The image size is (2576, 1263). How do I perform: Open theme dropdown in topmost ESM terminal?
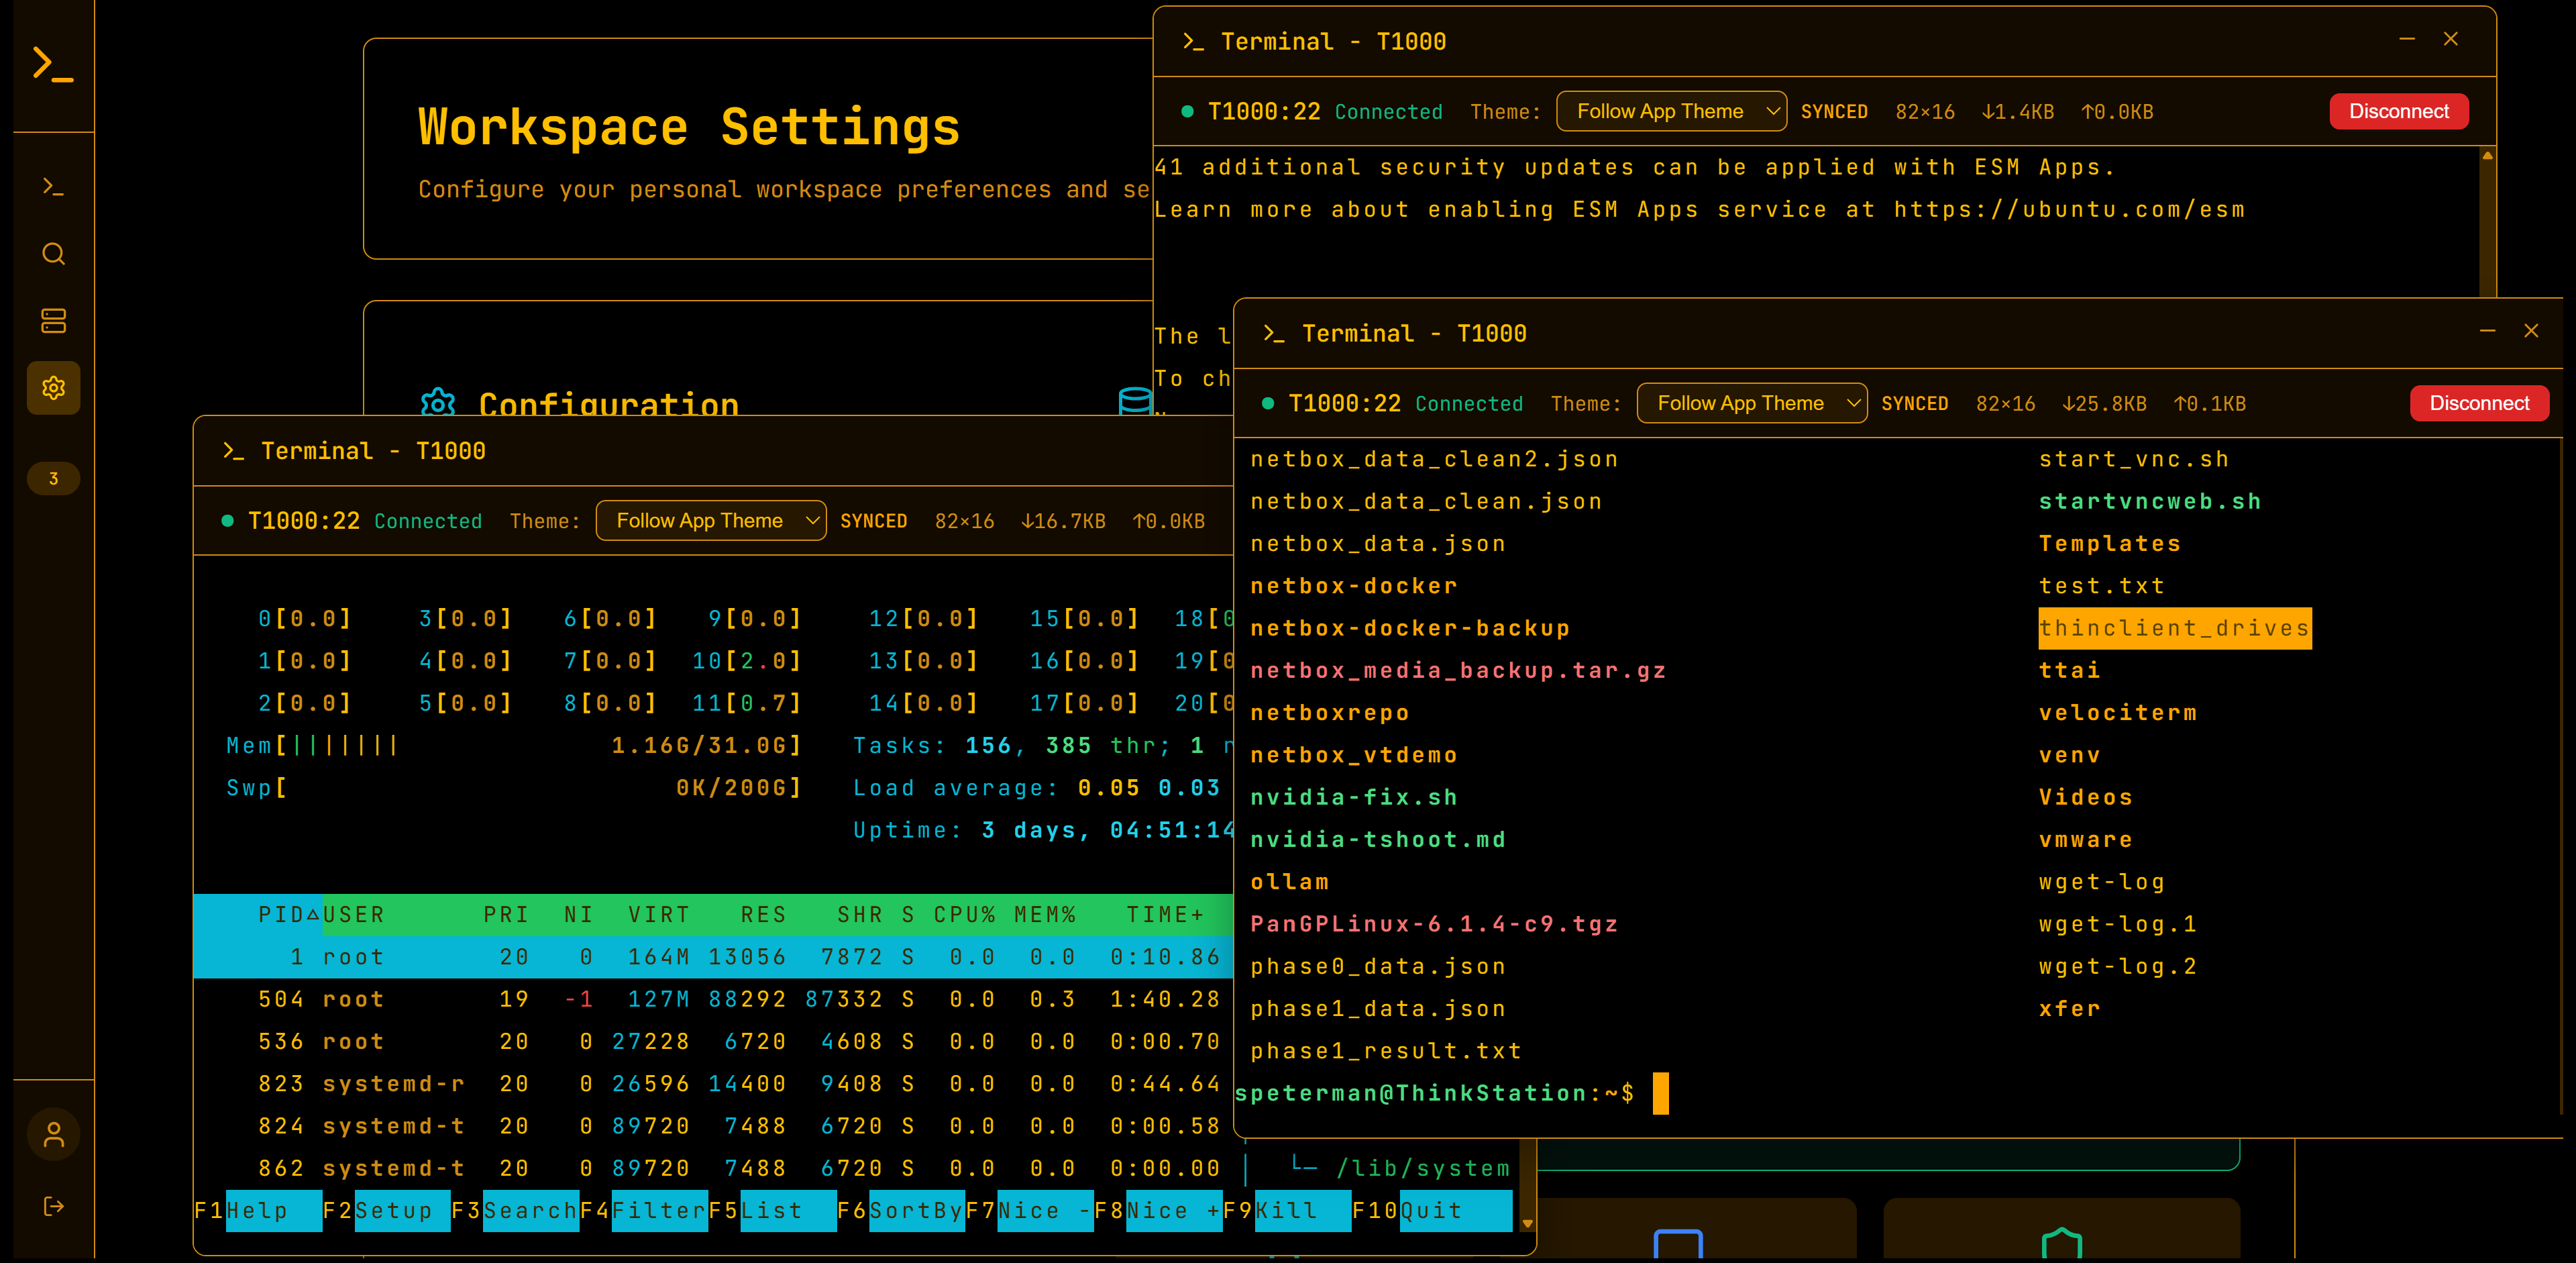tap(1671, 112)
